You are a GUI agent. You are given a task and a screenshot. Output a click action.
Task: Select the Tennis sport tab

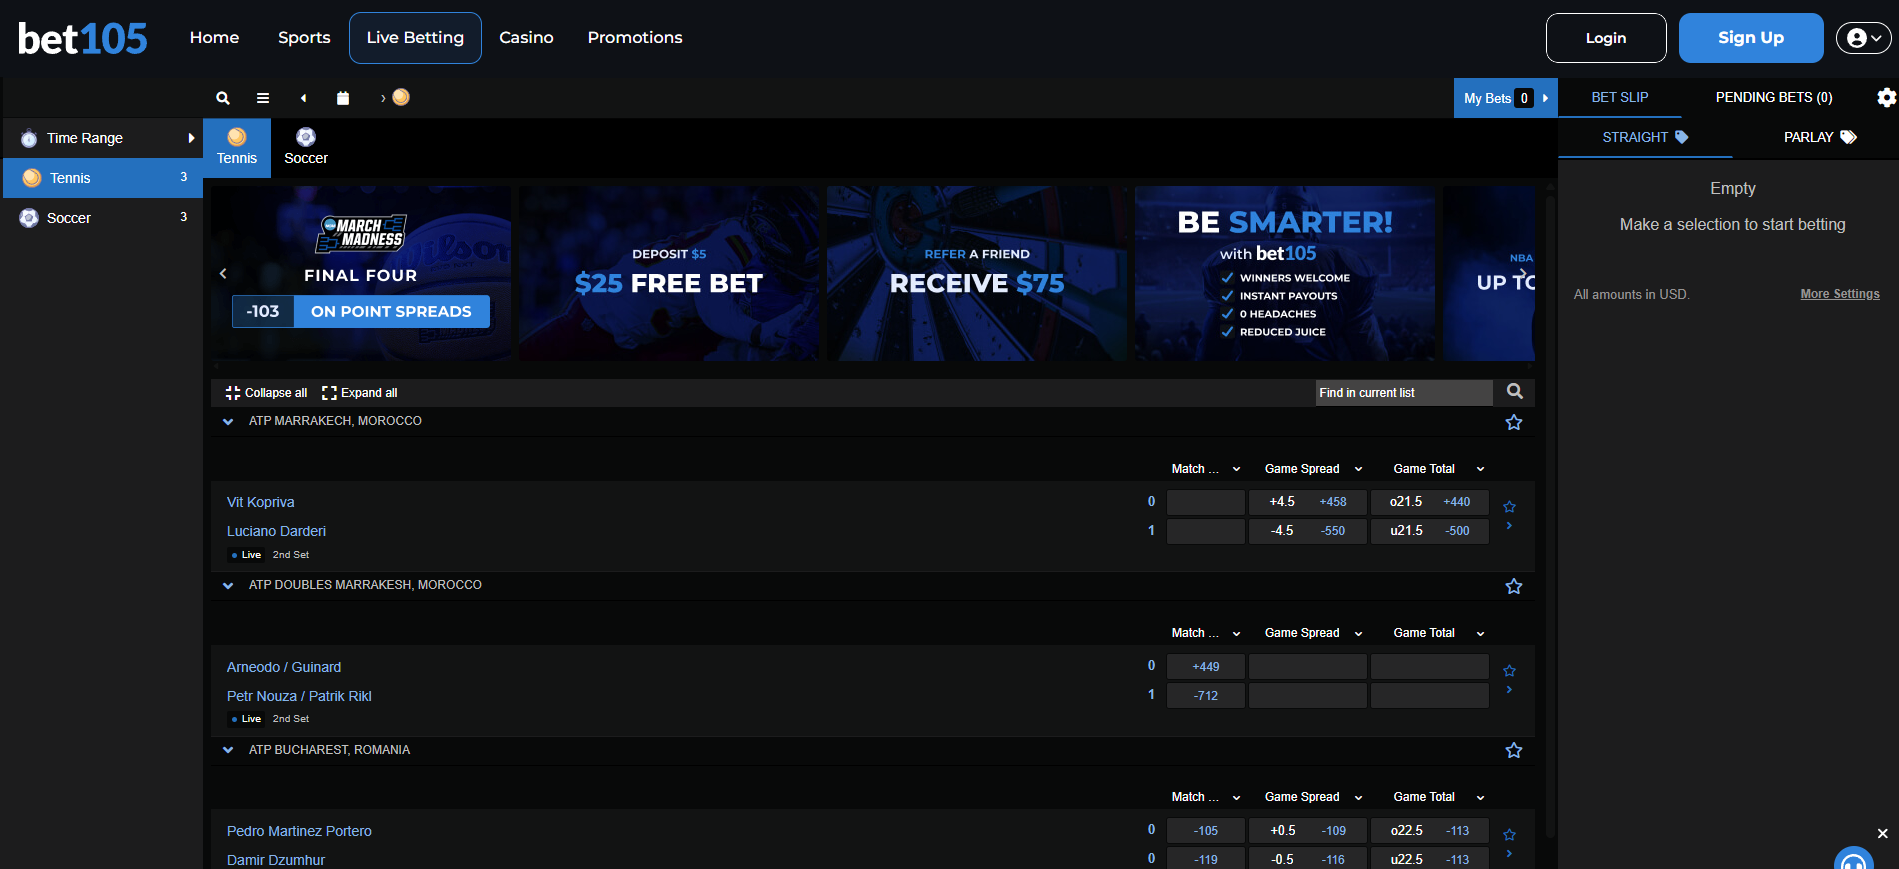237,148
